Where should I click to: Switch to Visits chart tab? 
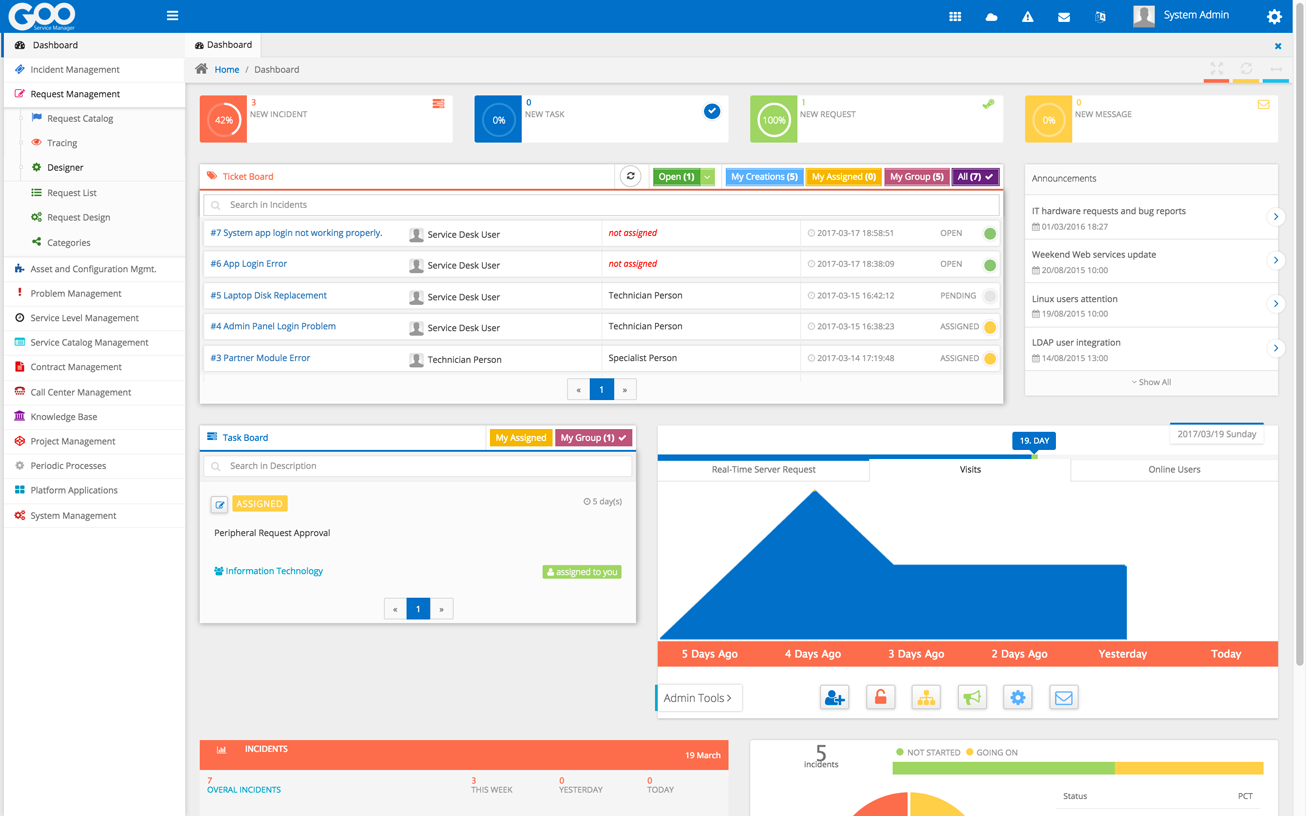pos(970,469)
